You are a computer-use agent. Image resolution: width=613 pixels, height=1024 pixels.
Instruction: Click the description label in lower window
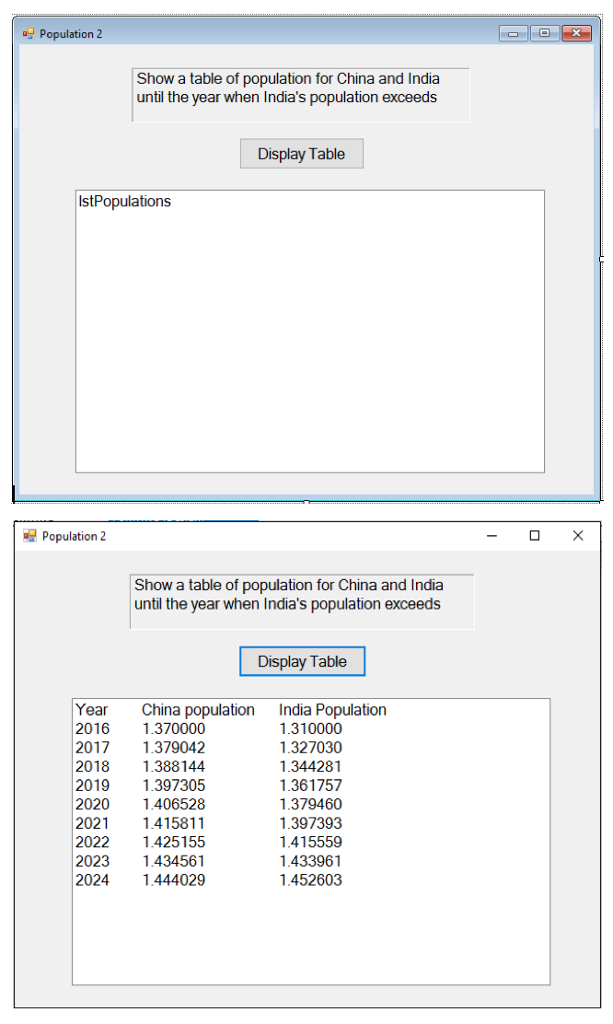pyautogui.click(x=302, y=601)
